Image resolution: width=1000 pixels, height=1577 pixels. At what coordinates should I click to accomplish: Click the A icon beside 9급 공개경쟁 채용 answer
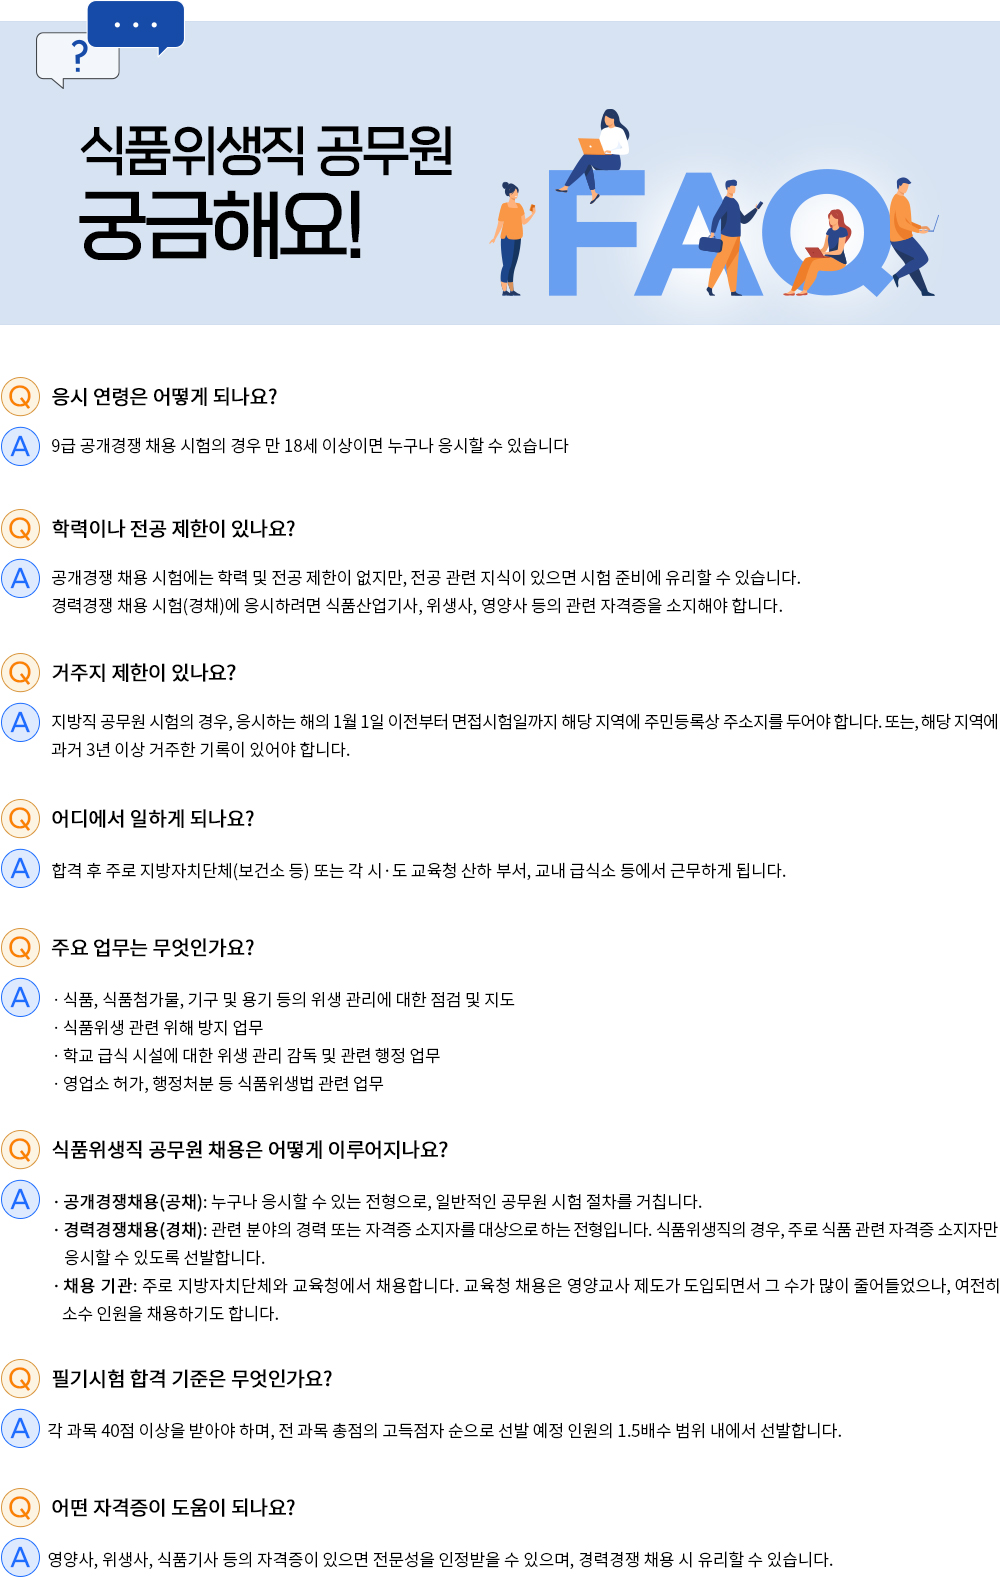(x=20, y=446)
